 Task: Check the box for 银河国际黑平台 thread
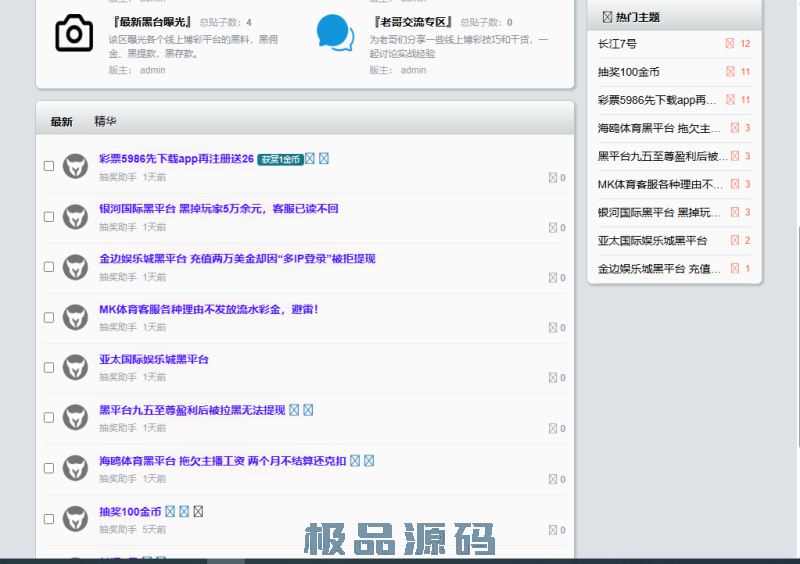pyautogui.click(x=49, y=217)
